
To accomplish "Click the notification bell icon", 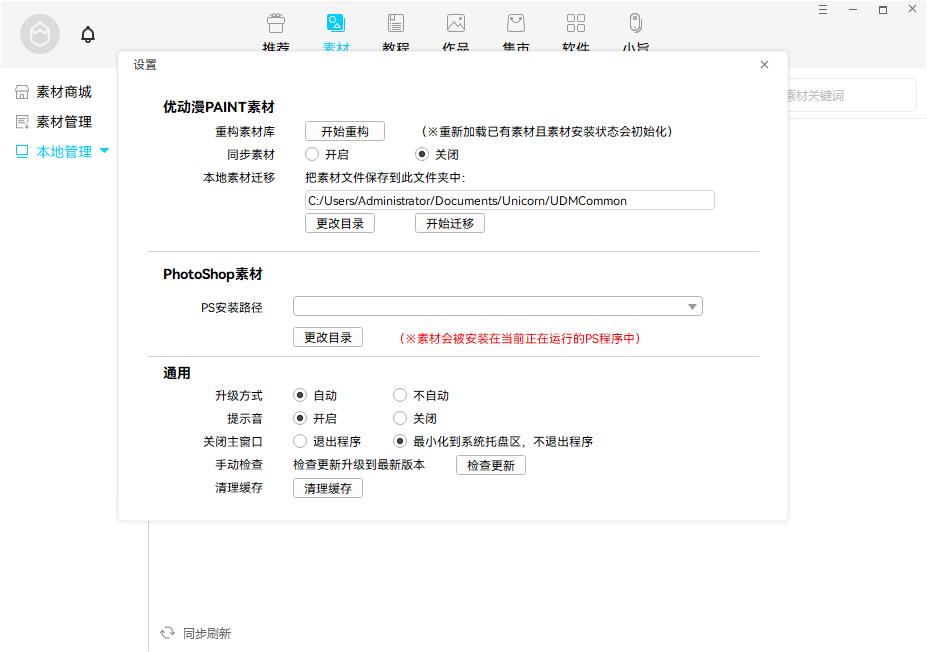I will [88, 33].
